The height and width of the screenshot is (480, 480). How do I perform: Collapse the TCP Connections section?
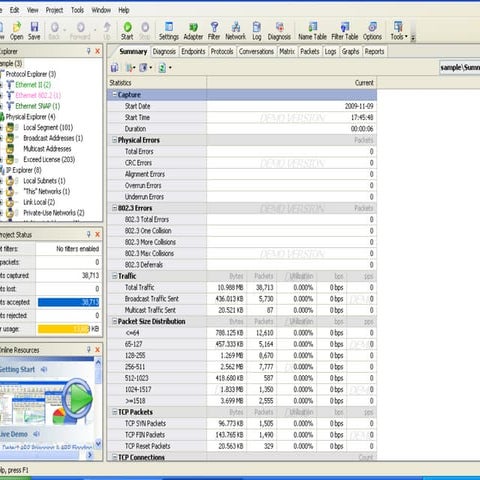[114, 457]
